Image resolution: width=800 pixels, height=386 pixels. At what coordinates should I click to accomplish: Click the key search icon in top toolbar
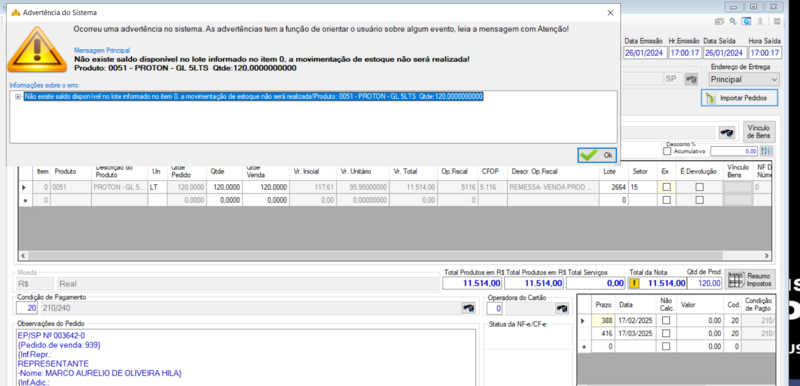pos(733,21)
